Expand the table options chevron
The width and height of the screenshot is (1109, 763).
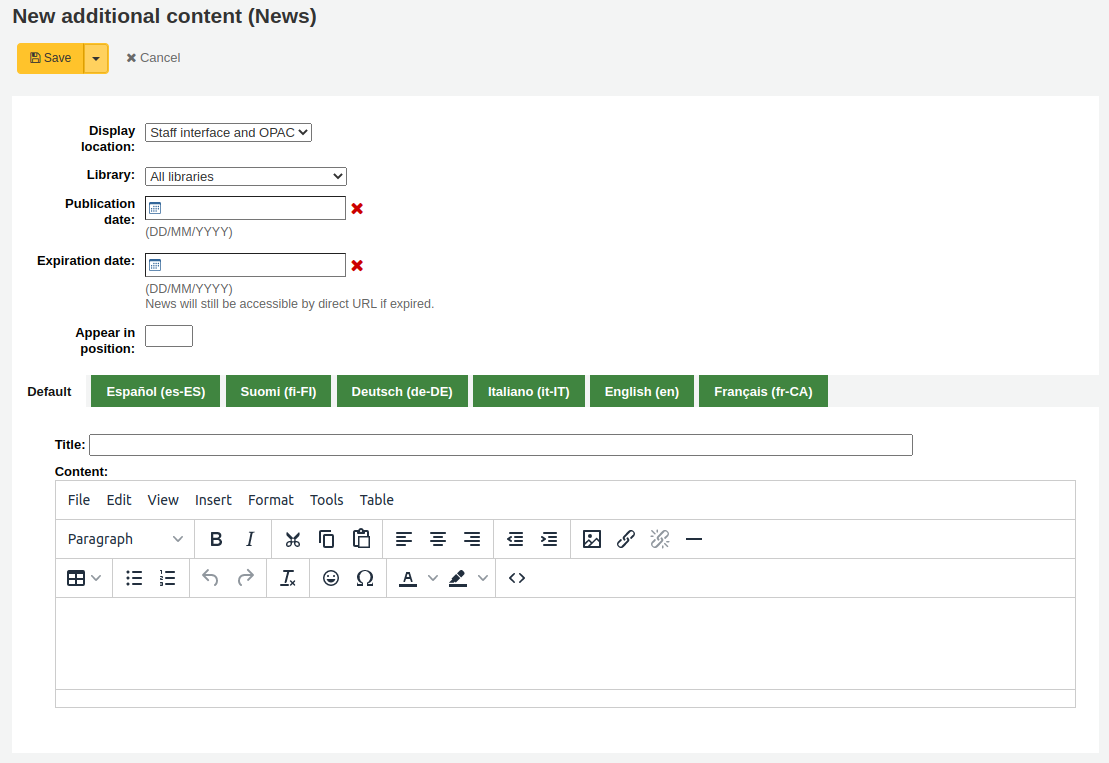pyautogui.click(x=96, y=578)
